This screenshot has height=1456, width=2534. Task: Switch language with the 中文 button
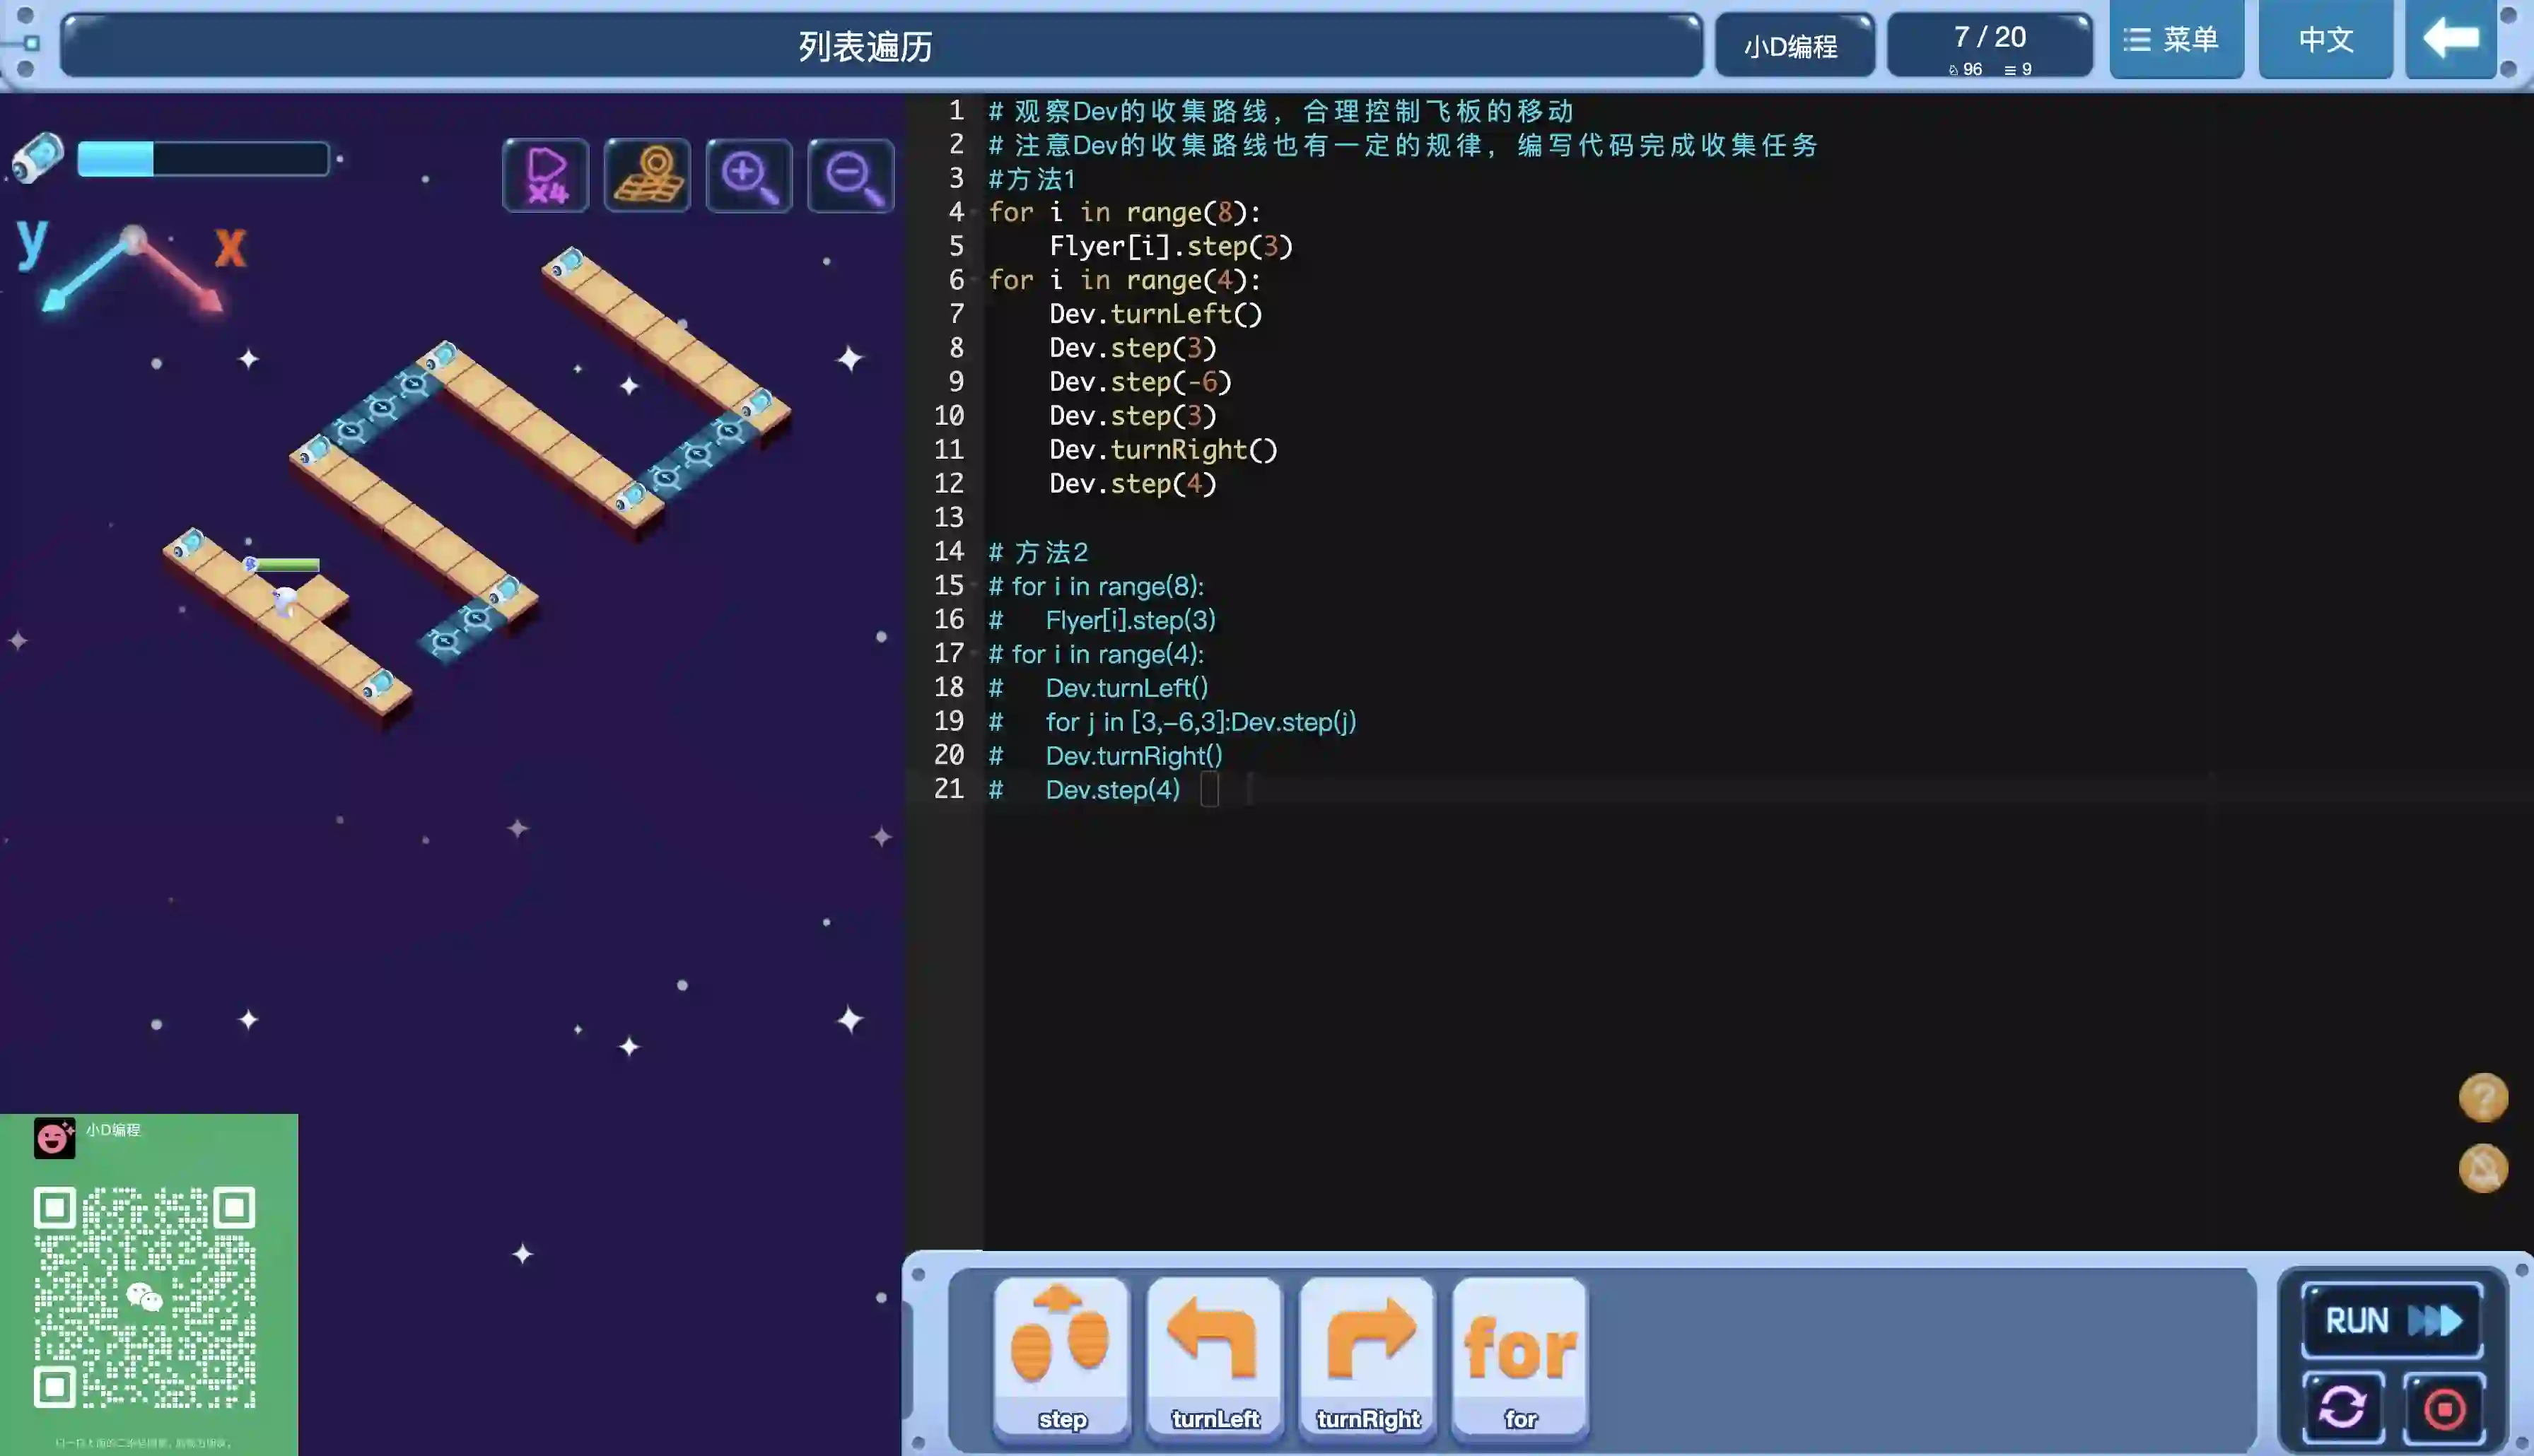(2325, 40)
